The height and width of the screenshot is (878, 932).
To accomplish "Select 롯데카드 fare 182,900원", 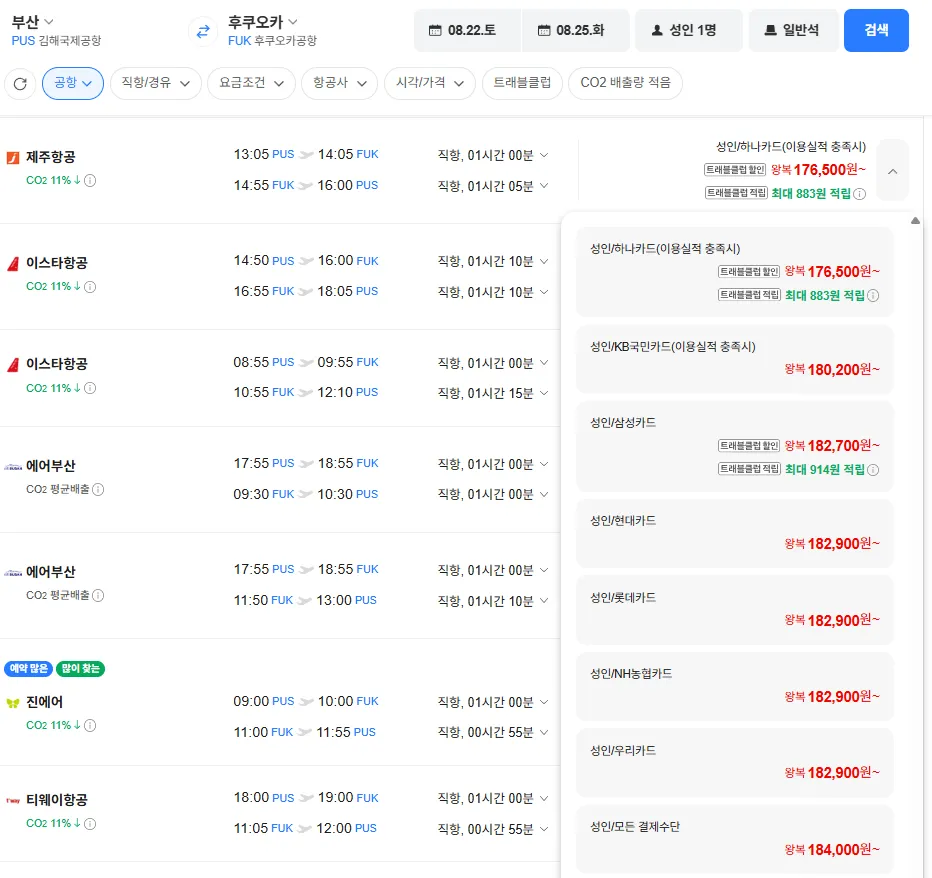I will [x=735, y=610].
